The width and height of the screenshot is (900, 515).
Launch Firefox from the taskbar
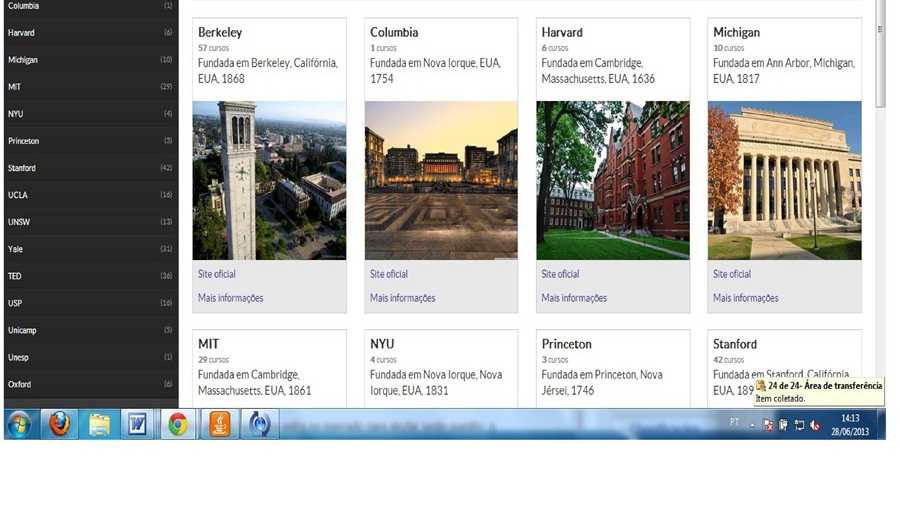coord(60,424)
